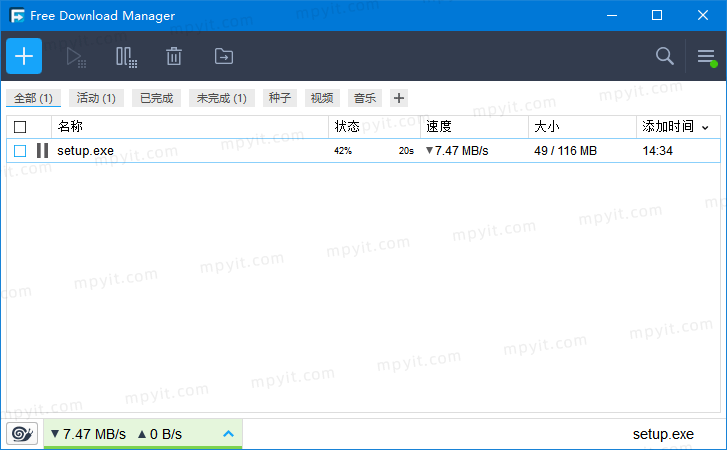Expand the speed panel up arrow
This screenshot has height=450, width=727.
tap(228, 434)
